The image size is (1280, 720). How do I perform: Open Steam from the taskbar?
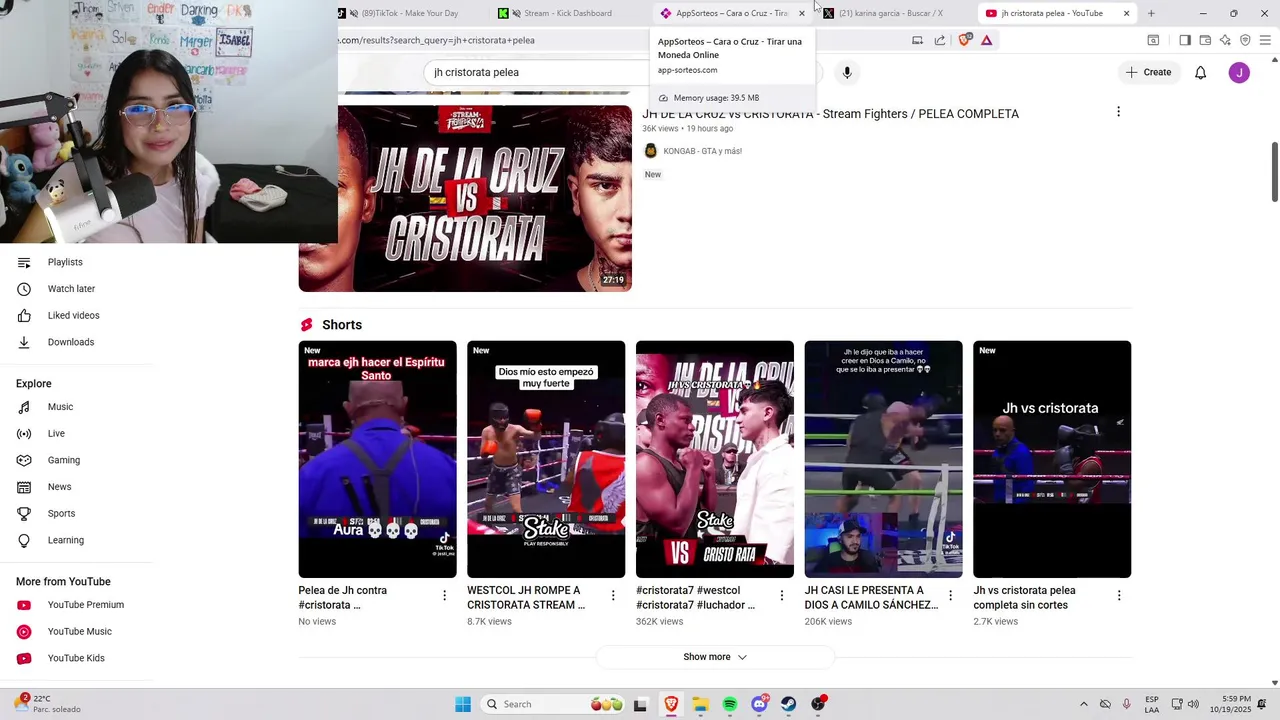(x=789, y=704)
